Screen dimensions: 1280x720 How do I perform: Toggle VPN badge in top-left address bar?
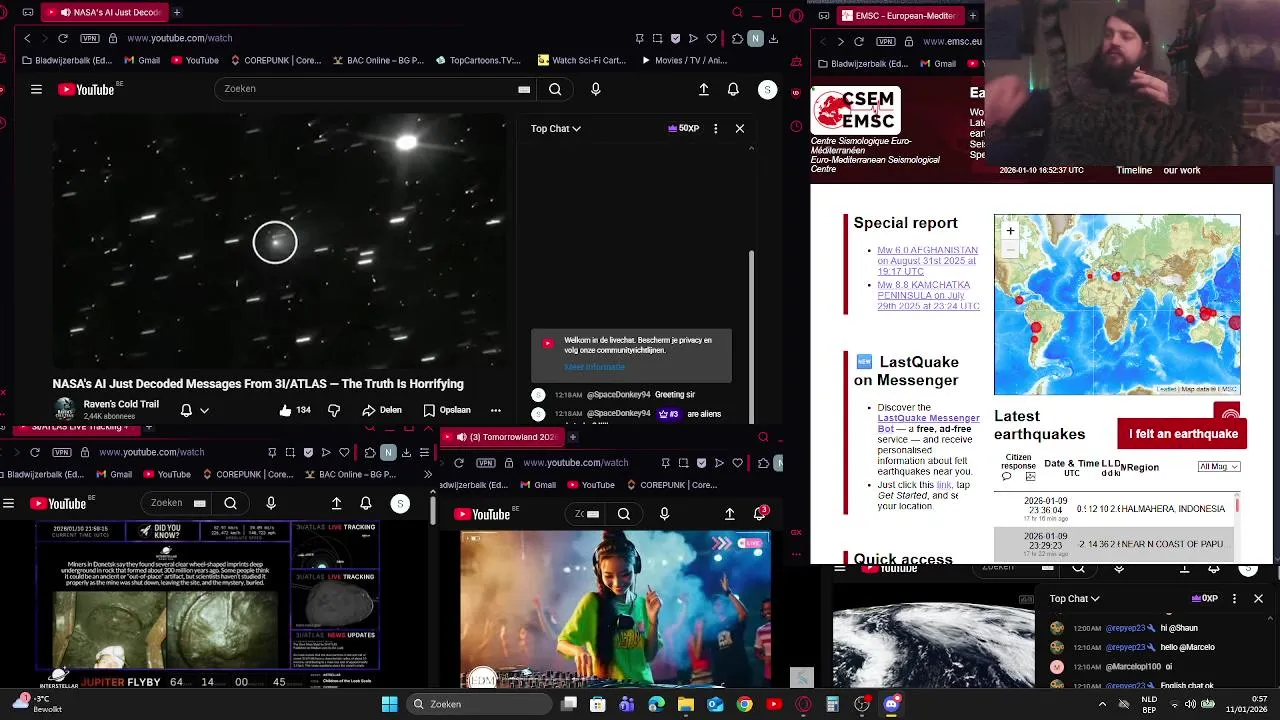point(90,38)
